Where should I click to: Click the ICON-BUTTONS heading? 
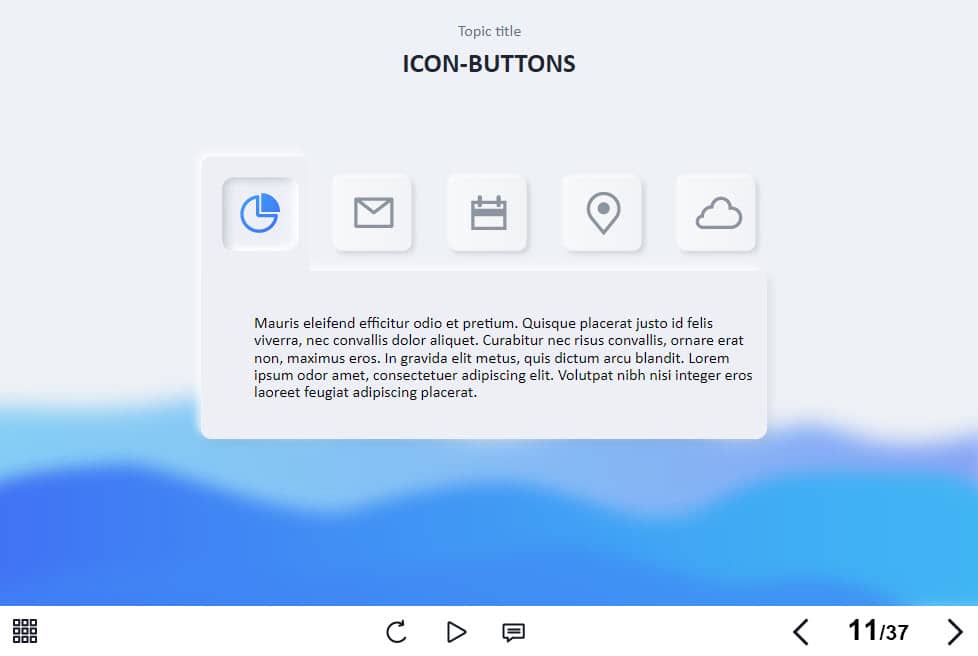(489, 64)
